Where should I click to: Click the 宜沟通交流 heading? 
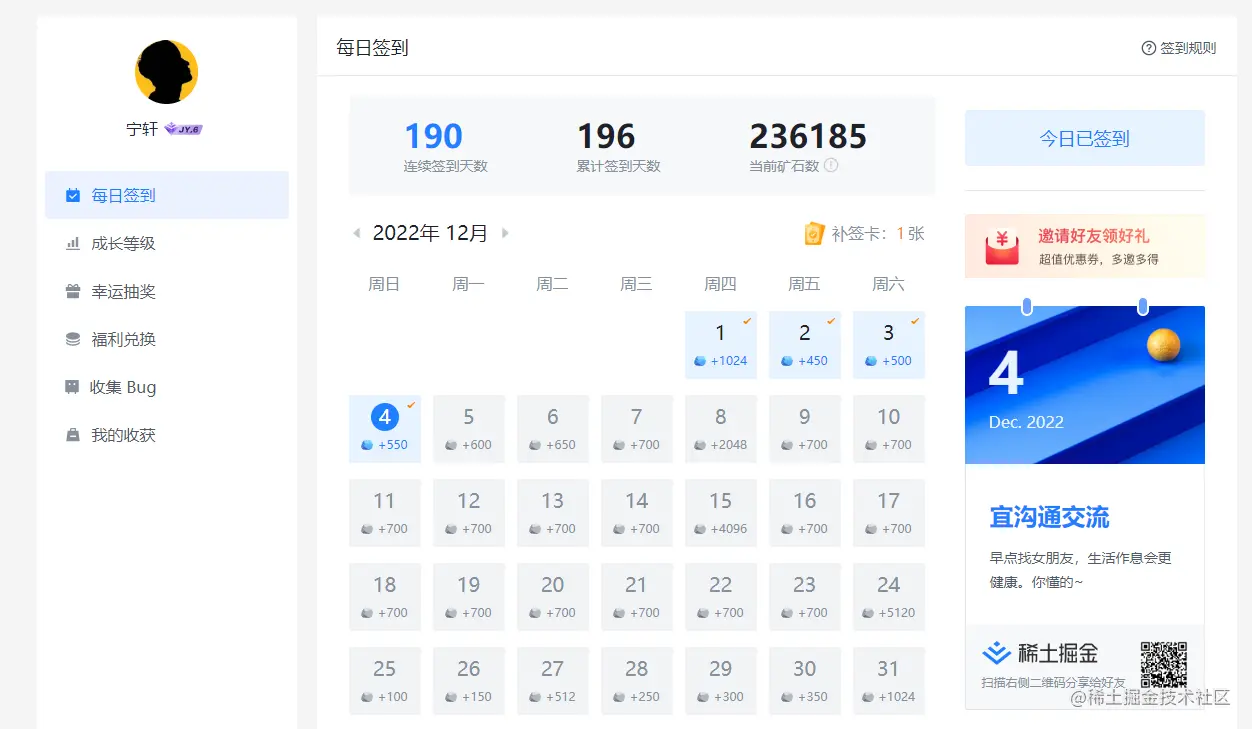[1049, 517]
